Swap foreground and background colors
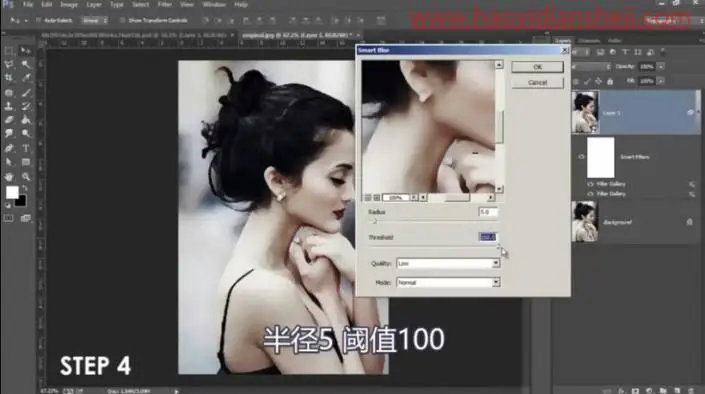 pyautogui.click(x=24, y=188)
